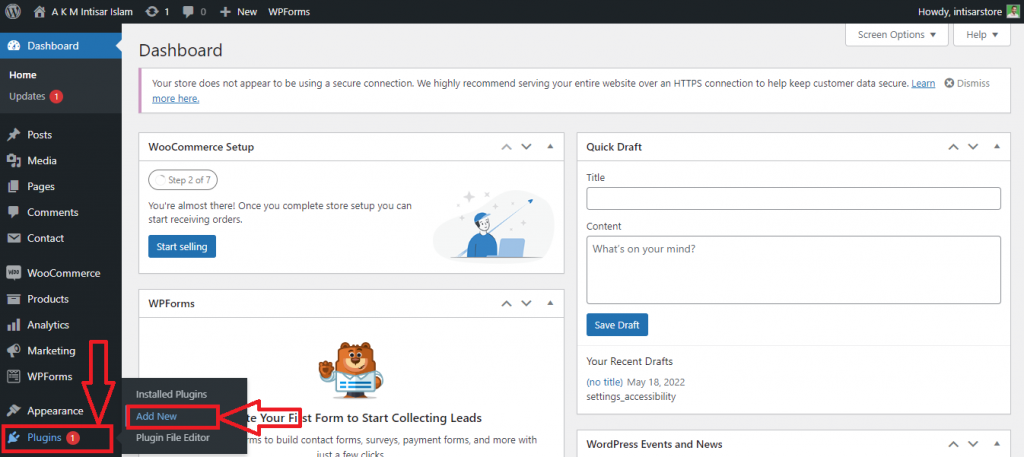Click the plus New icon in admin bar
Screen dimensions: 1024x457
tap(225, 12)
